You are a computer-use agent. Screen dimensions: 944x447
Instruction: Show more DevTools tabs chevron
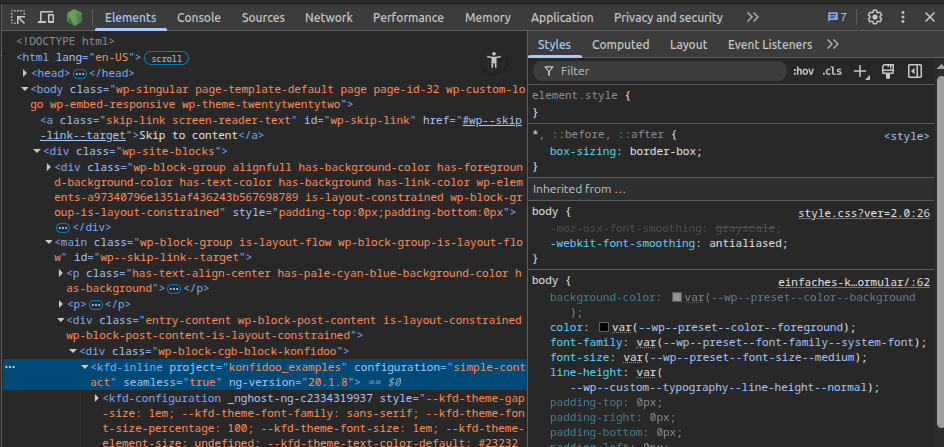(x=753, y=17)
